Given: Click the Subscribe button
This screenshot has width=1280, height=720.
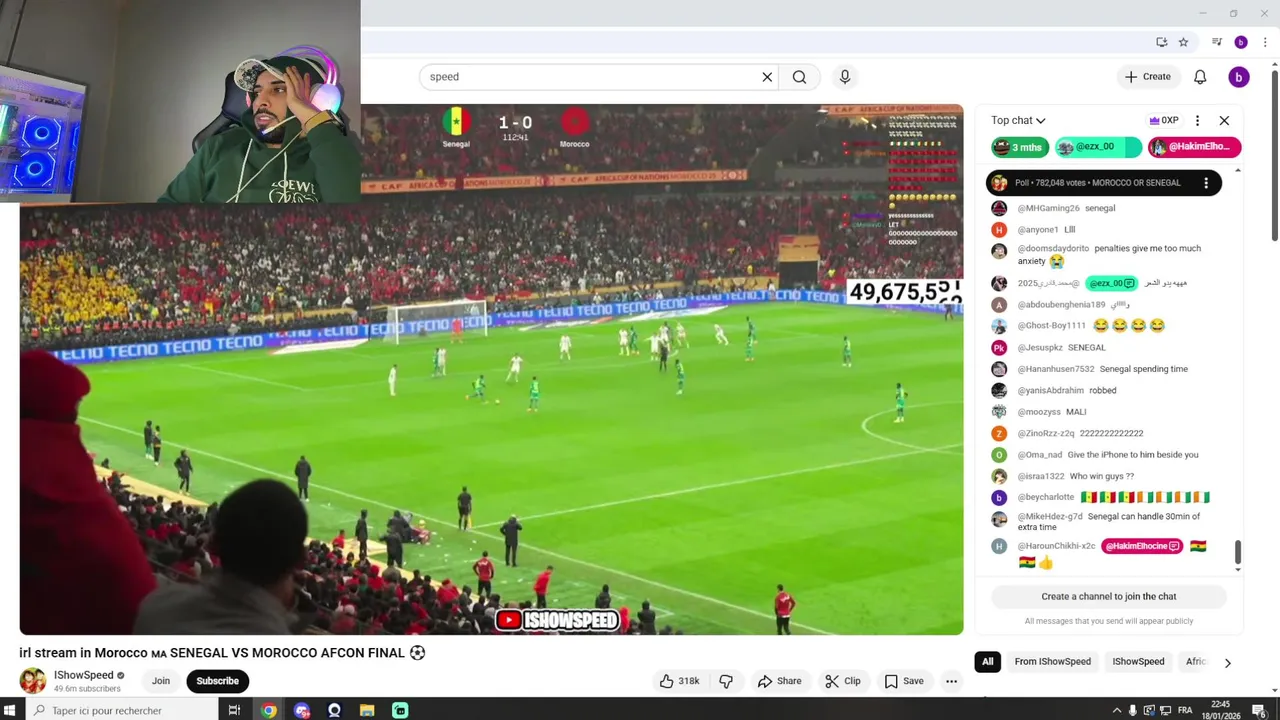Looking at the screenshot, I should click(x=217, y=681).
